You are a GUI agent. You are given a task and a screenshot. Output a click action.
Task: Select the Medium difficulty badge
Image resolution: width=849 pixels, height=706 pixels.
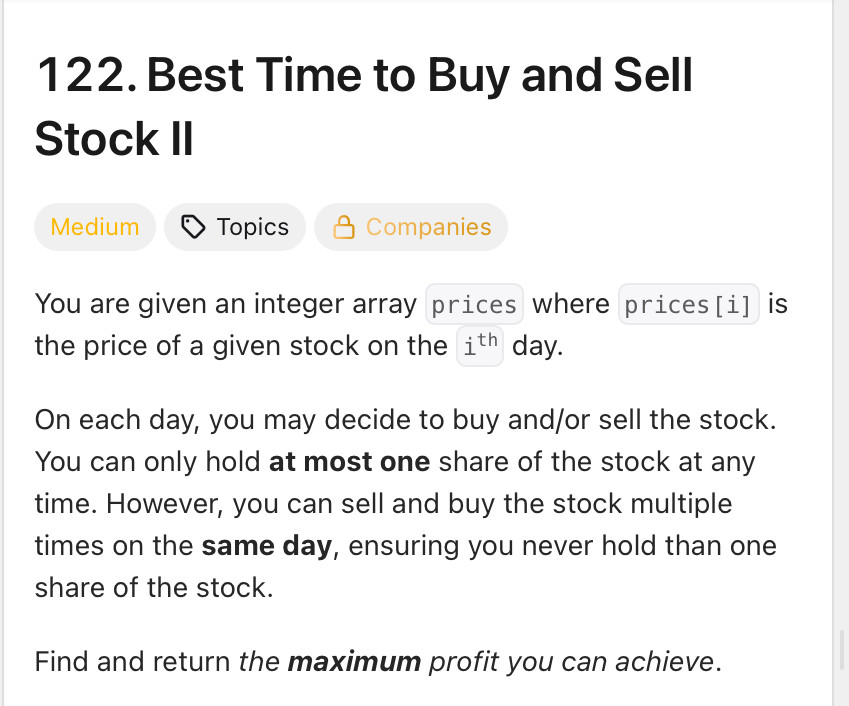95,227
